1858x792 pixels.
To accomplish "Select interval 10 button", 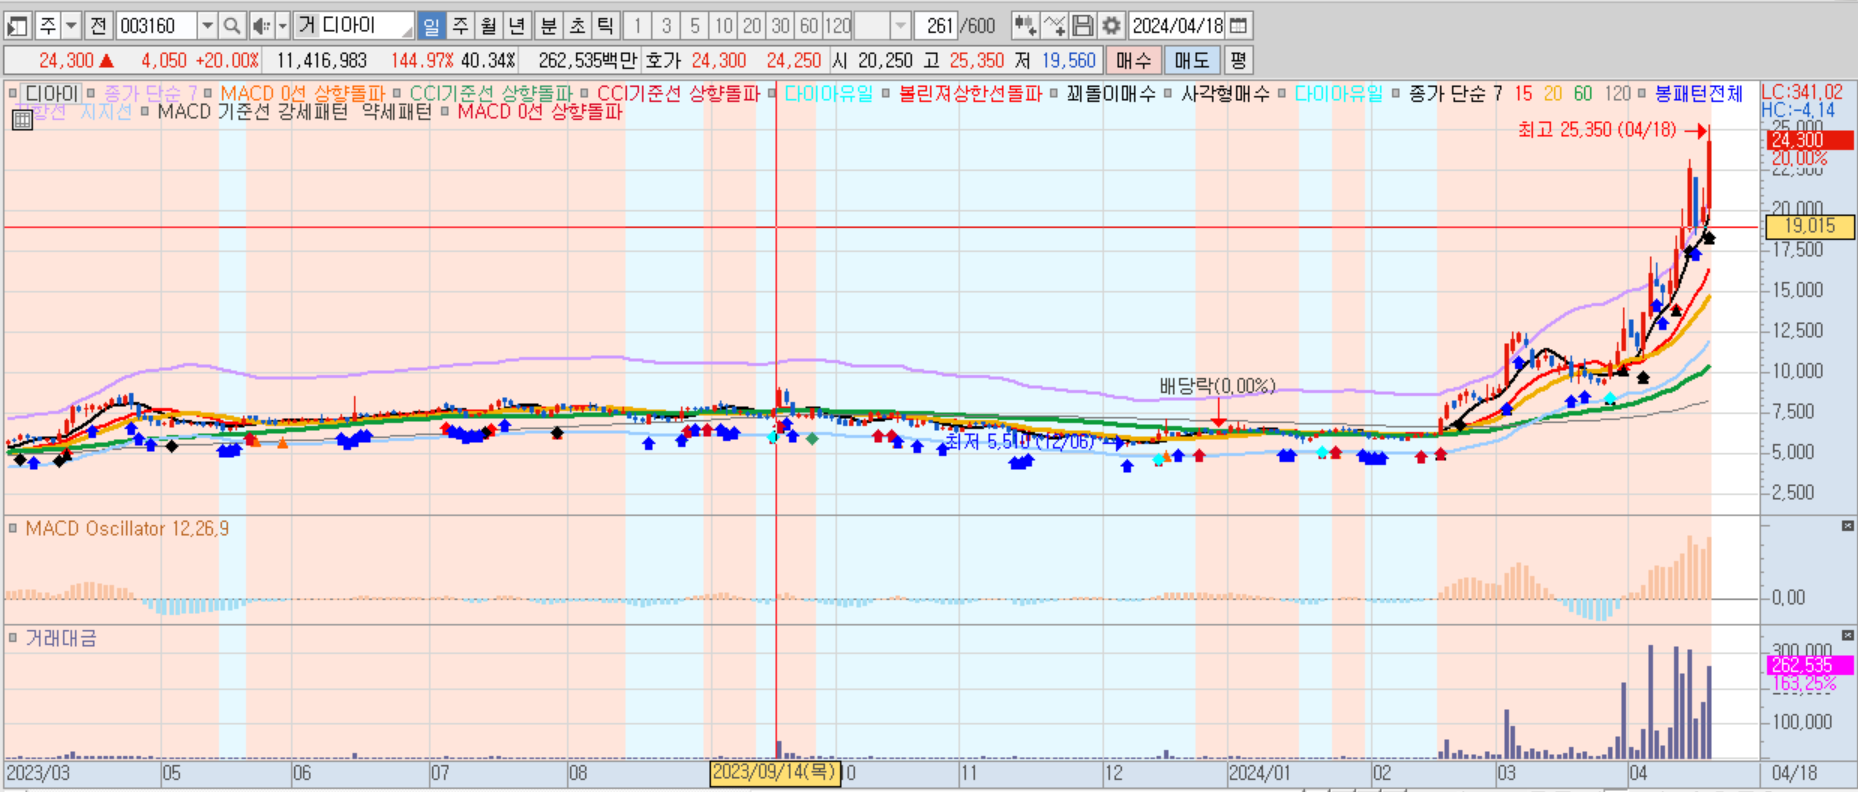I will (724, 26).
